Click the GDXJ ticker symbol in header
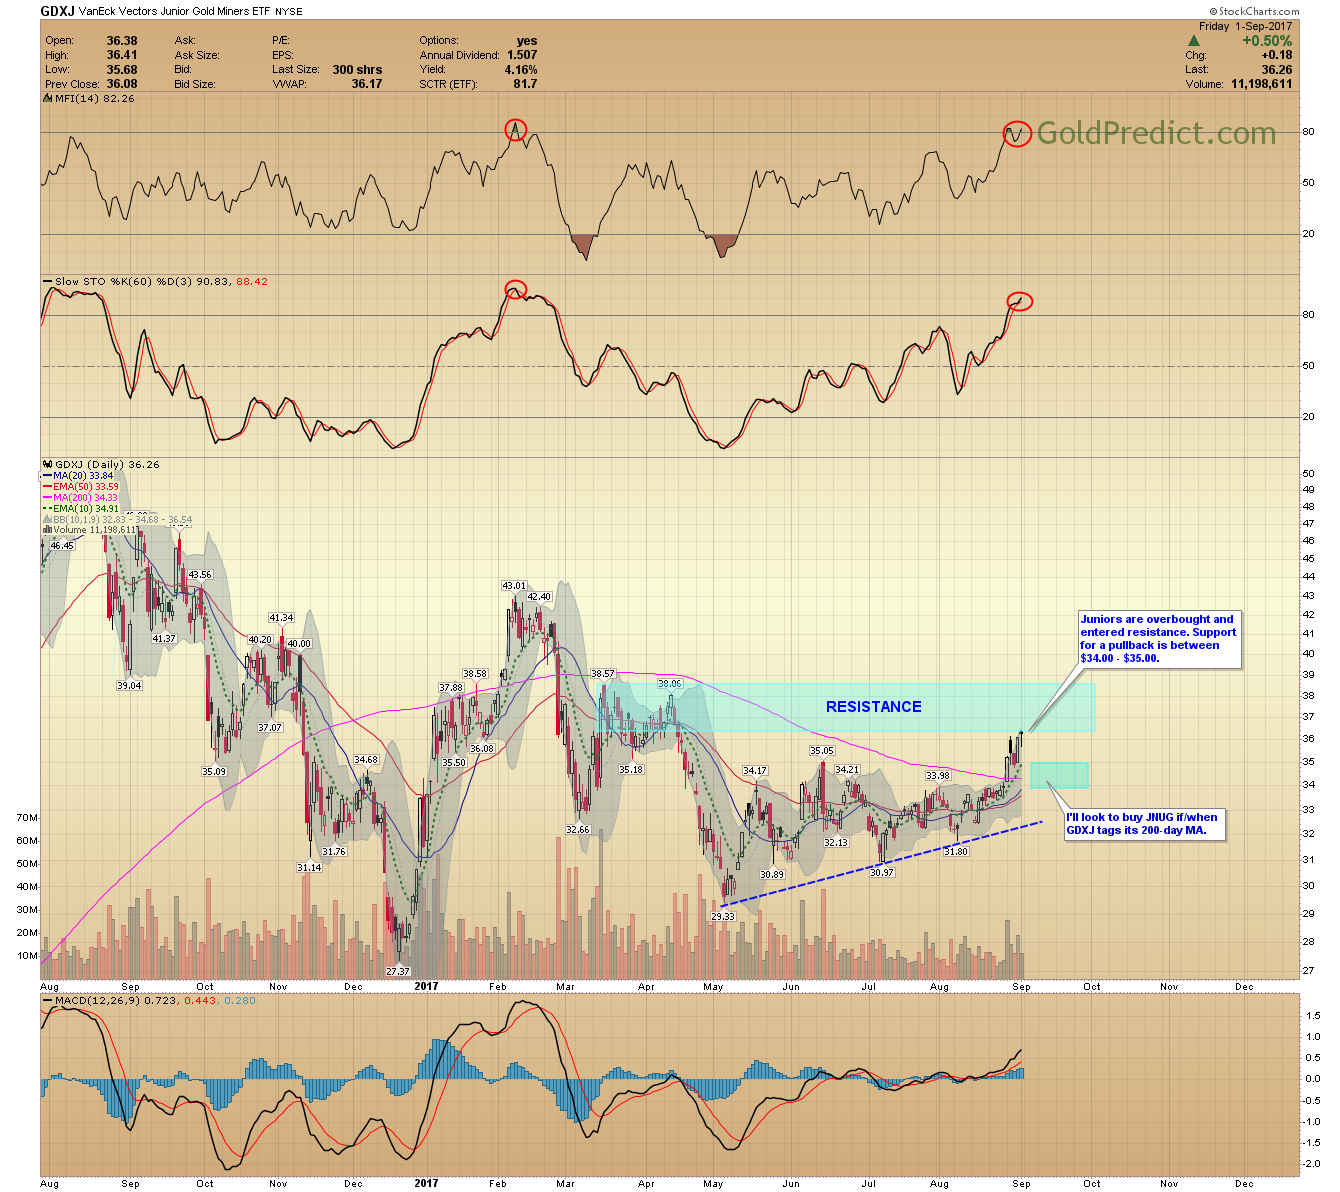Viewport: 1340px width, 1192px height. [58, 11]
